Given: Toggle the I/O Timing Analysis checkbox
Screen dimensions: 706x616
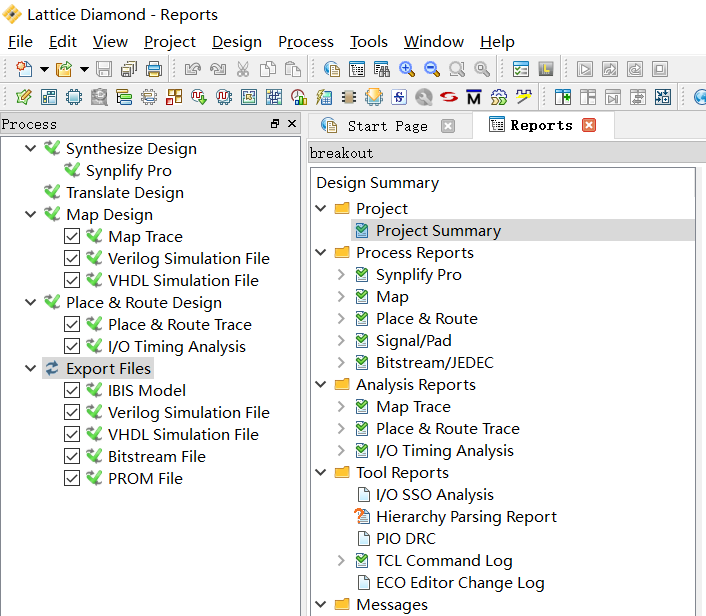Looking at the screenshot, I should click(72, 346).
